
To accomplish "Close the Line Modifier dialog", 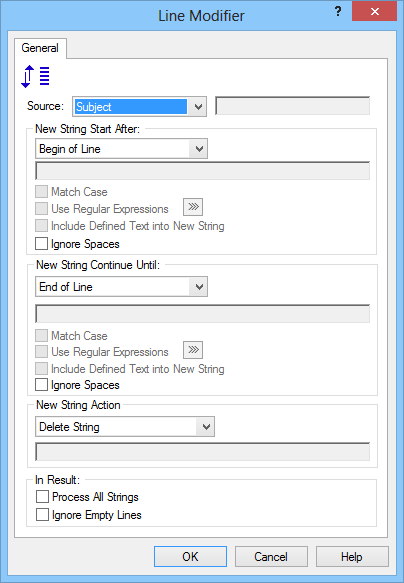I will tap(374, 11).
